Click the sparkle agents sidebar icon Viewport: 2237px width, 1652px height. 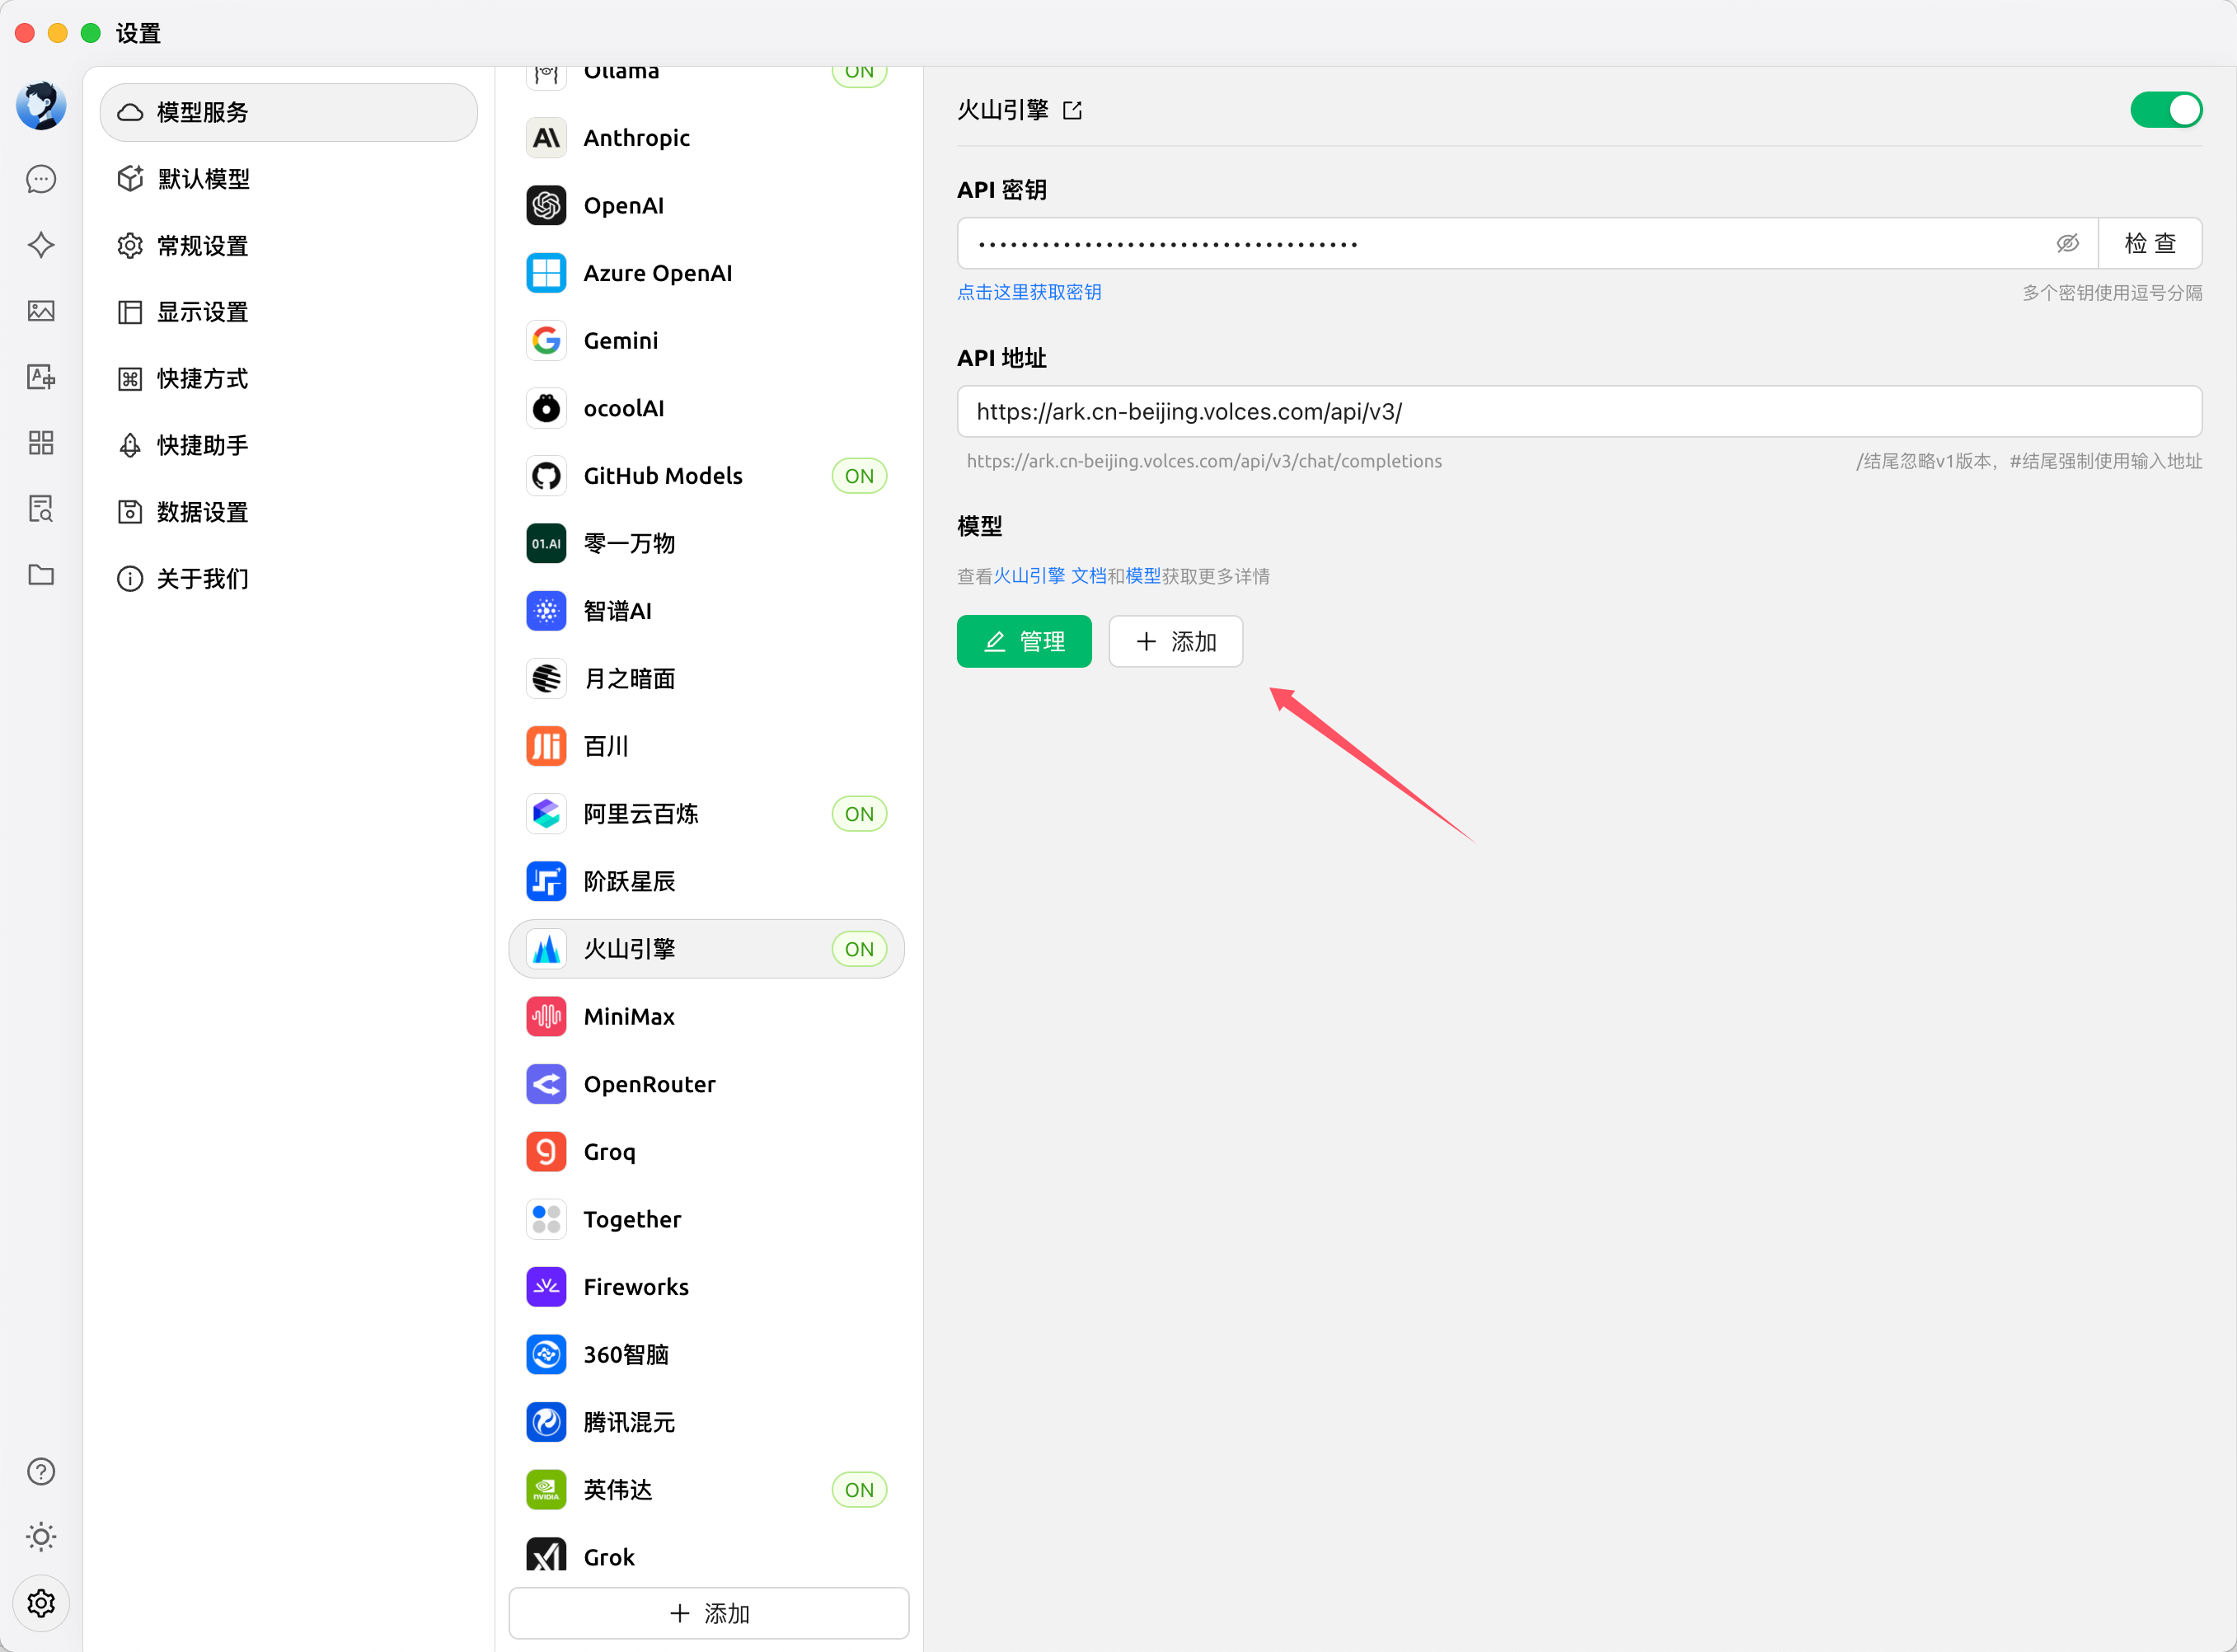tap(41, 245)
